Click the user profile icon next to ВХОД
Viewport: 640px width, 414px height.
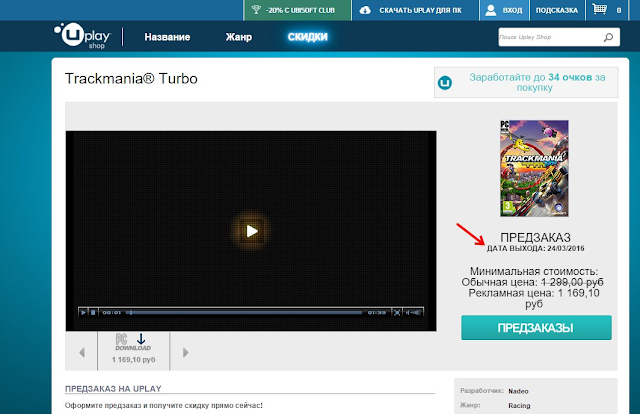point(491,10)
